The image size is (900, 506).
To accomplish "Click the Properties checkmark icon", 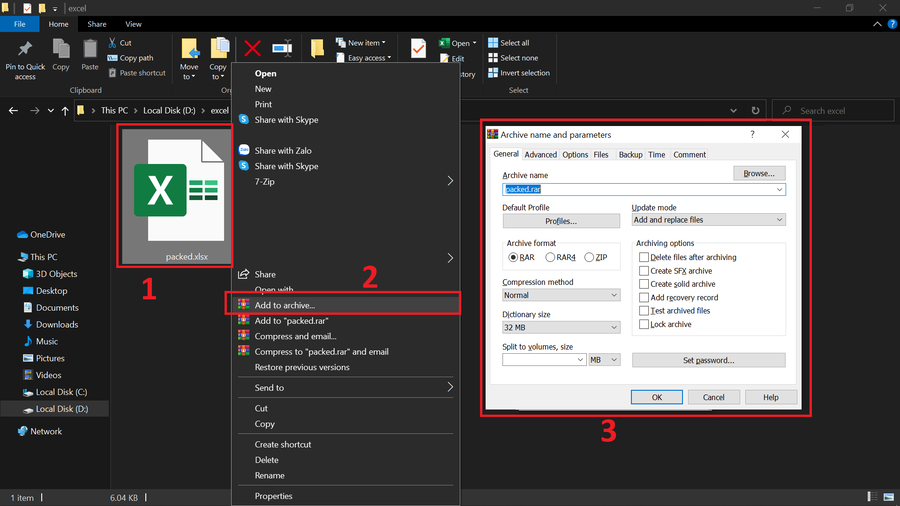I will pyautogui.click(x=418, y=49).
